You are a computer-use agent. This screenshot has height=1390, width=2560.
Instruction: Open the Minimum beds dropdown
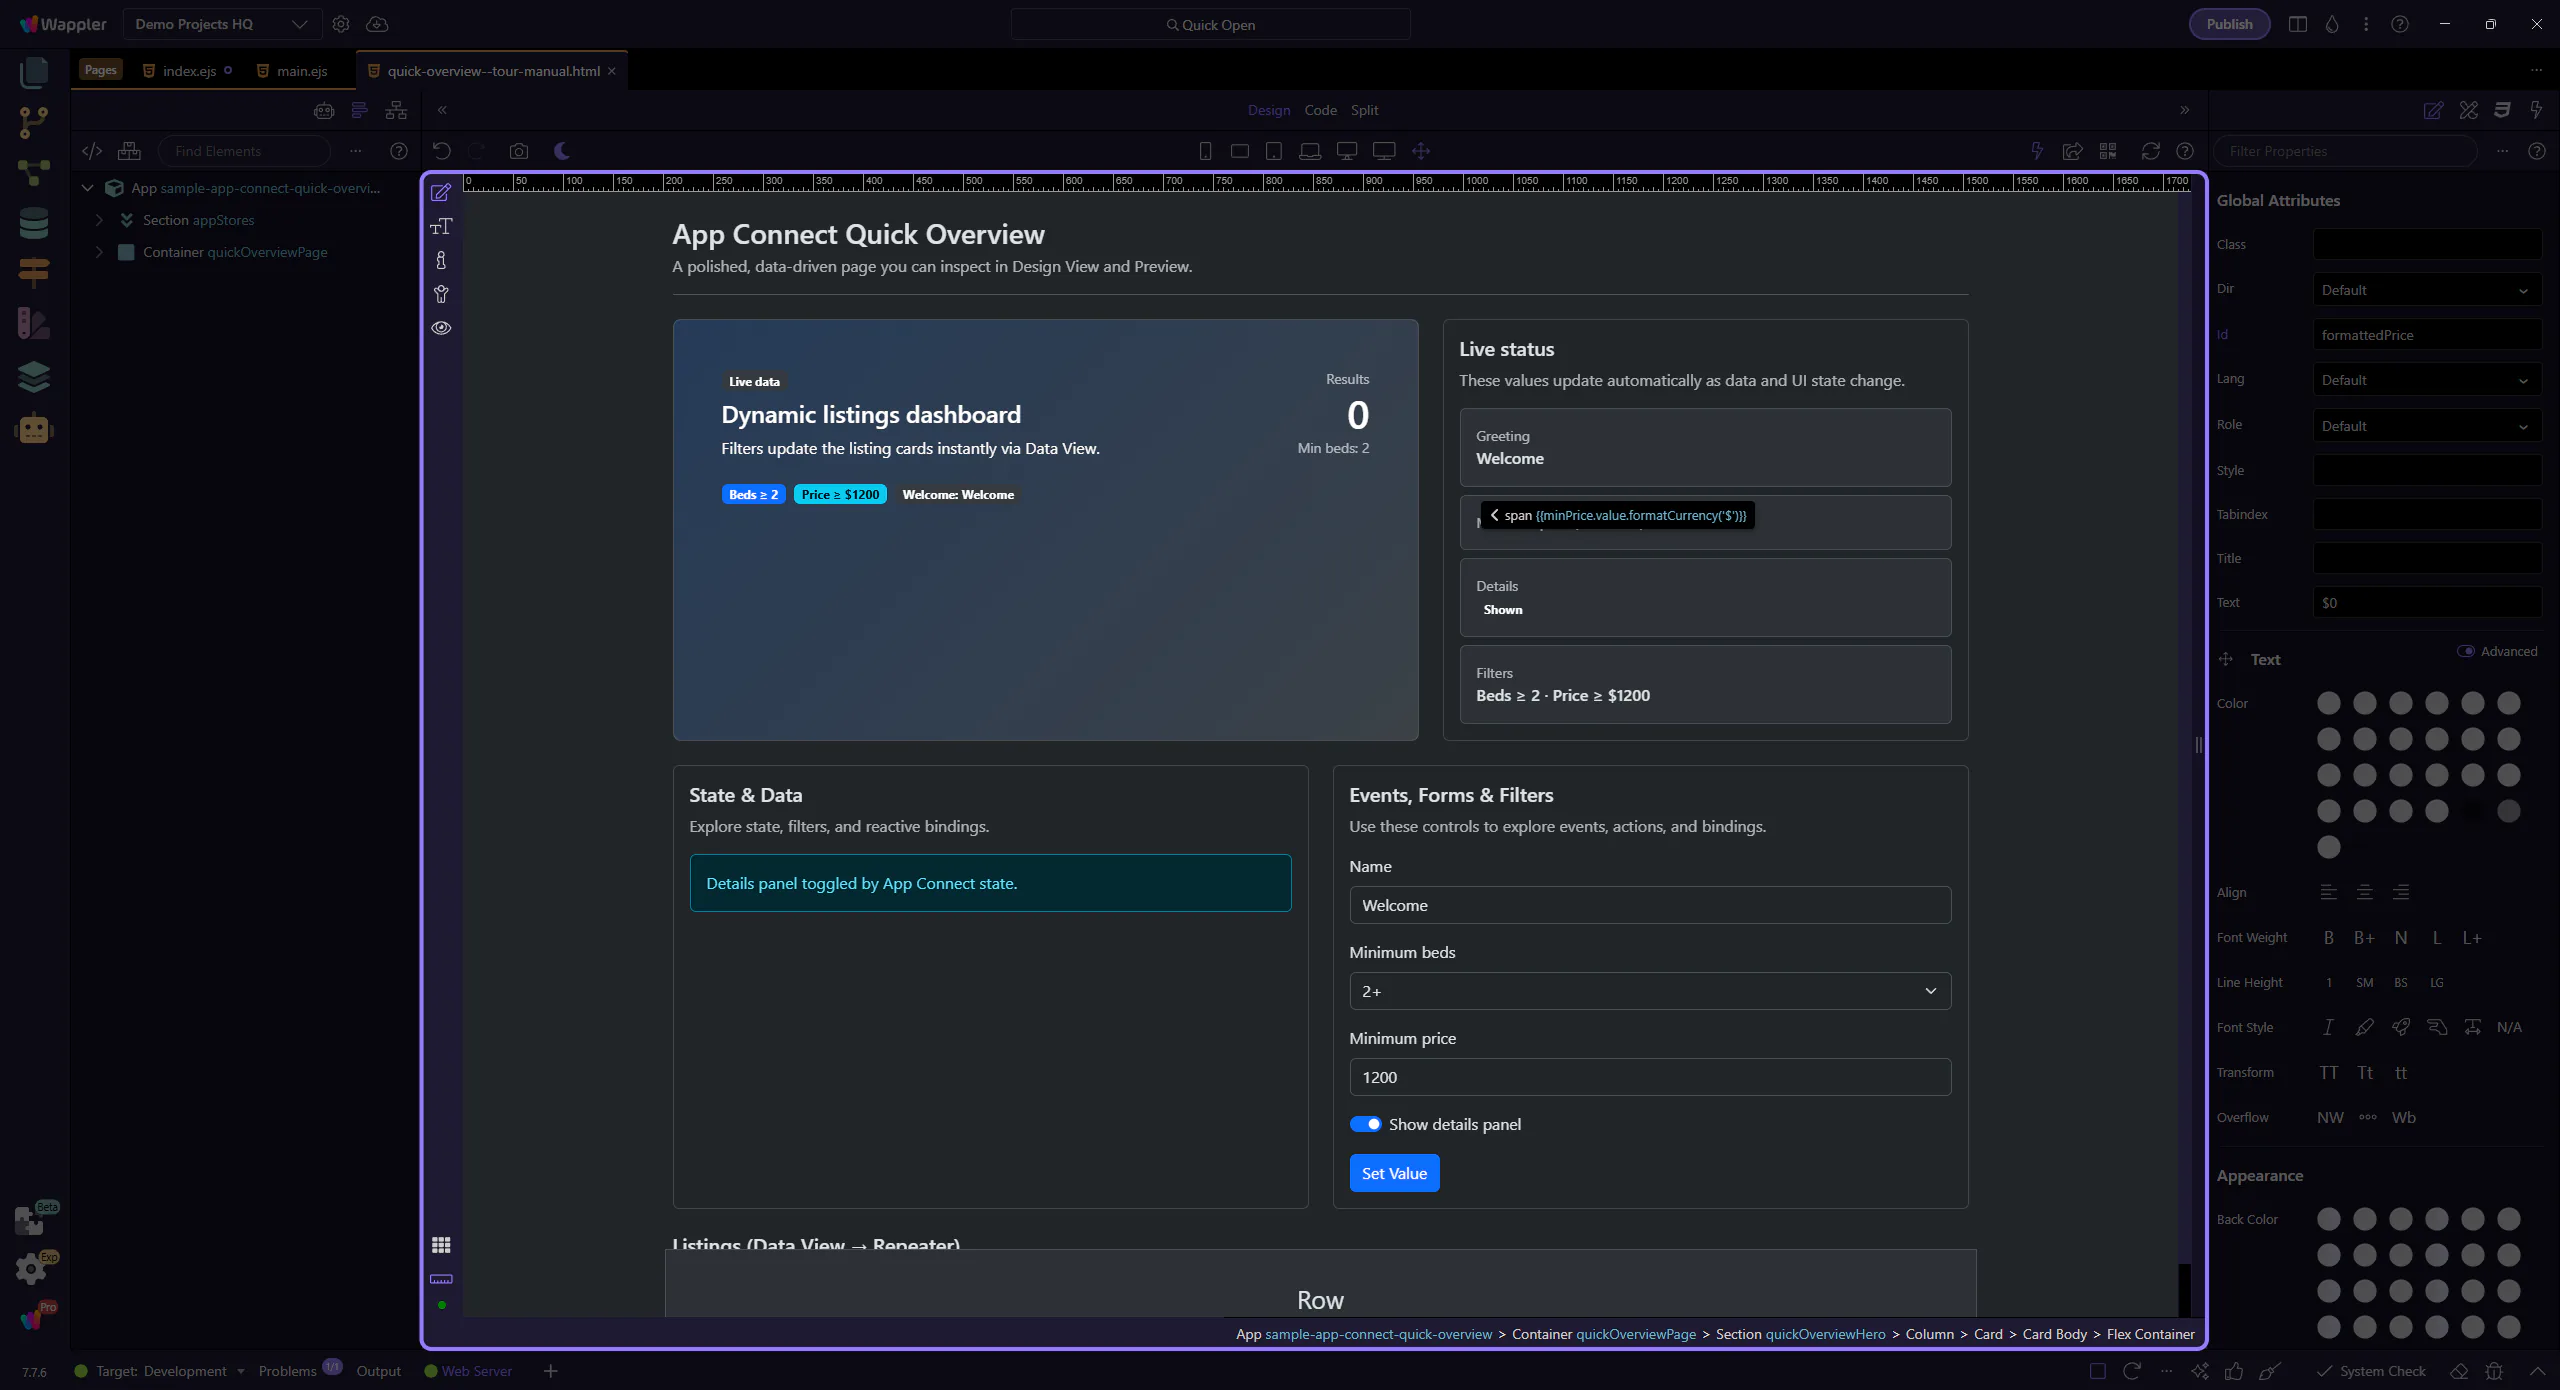click(x=1649, y=991)
